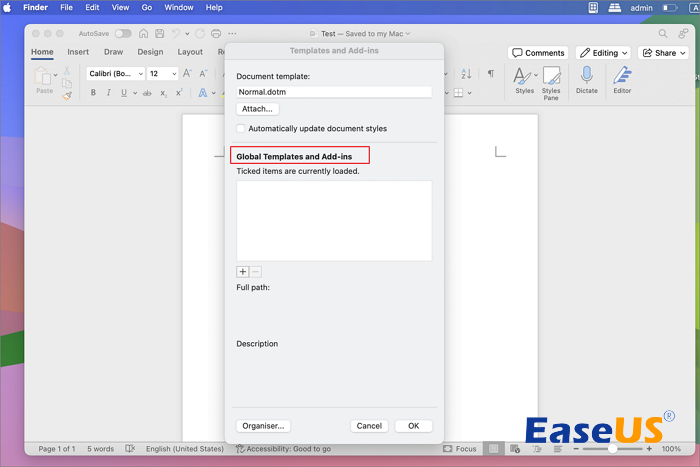Click Cancel in Templates dialog
The width and height of the screenshot is (700, 467).
369,426
